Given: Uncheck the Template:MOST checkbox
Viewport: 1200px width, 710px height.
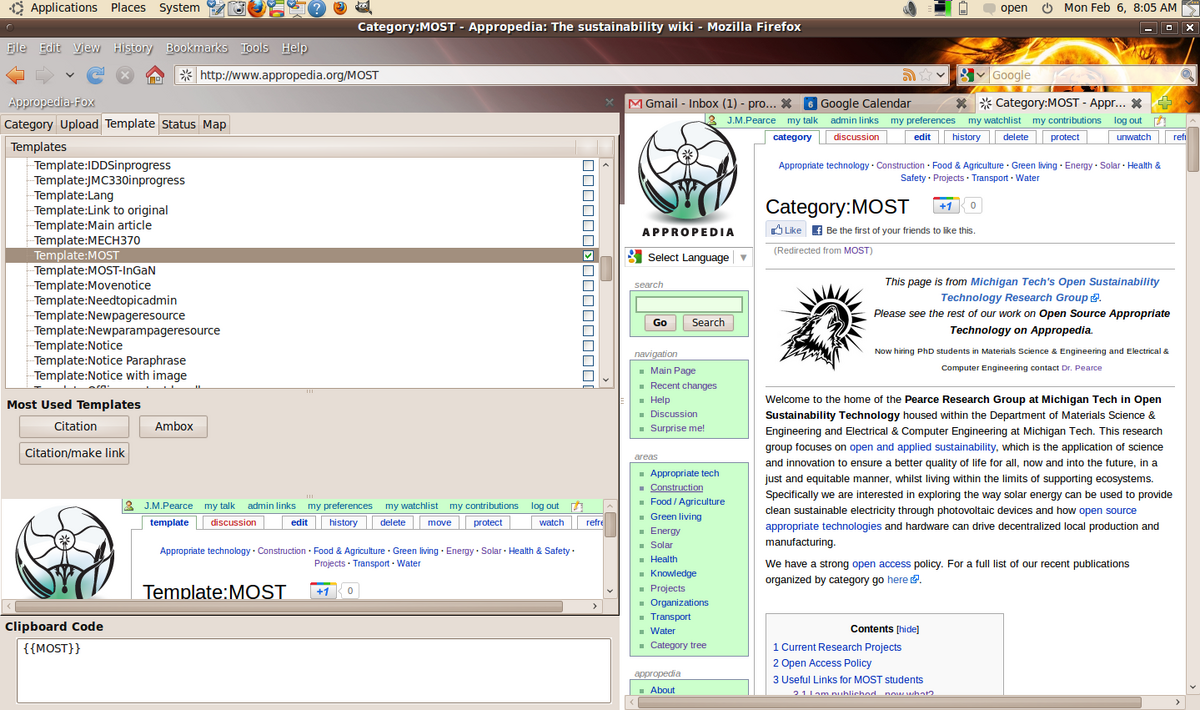Looking at the screenshot, I should tap(588, 256).
